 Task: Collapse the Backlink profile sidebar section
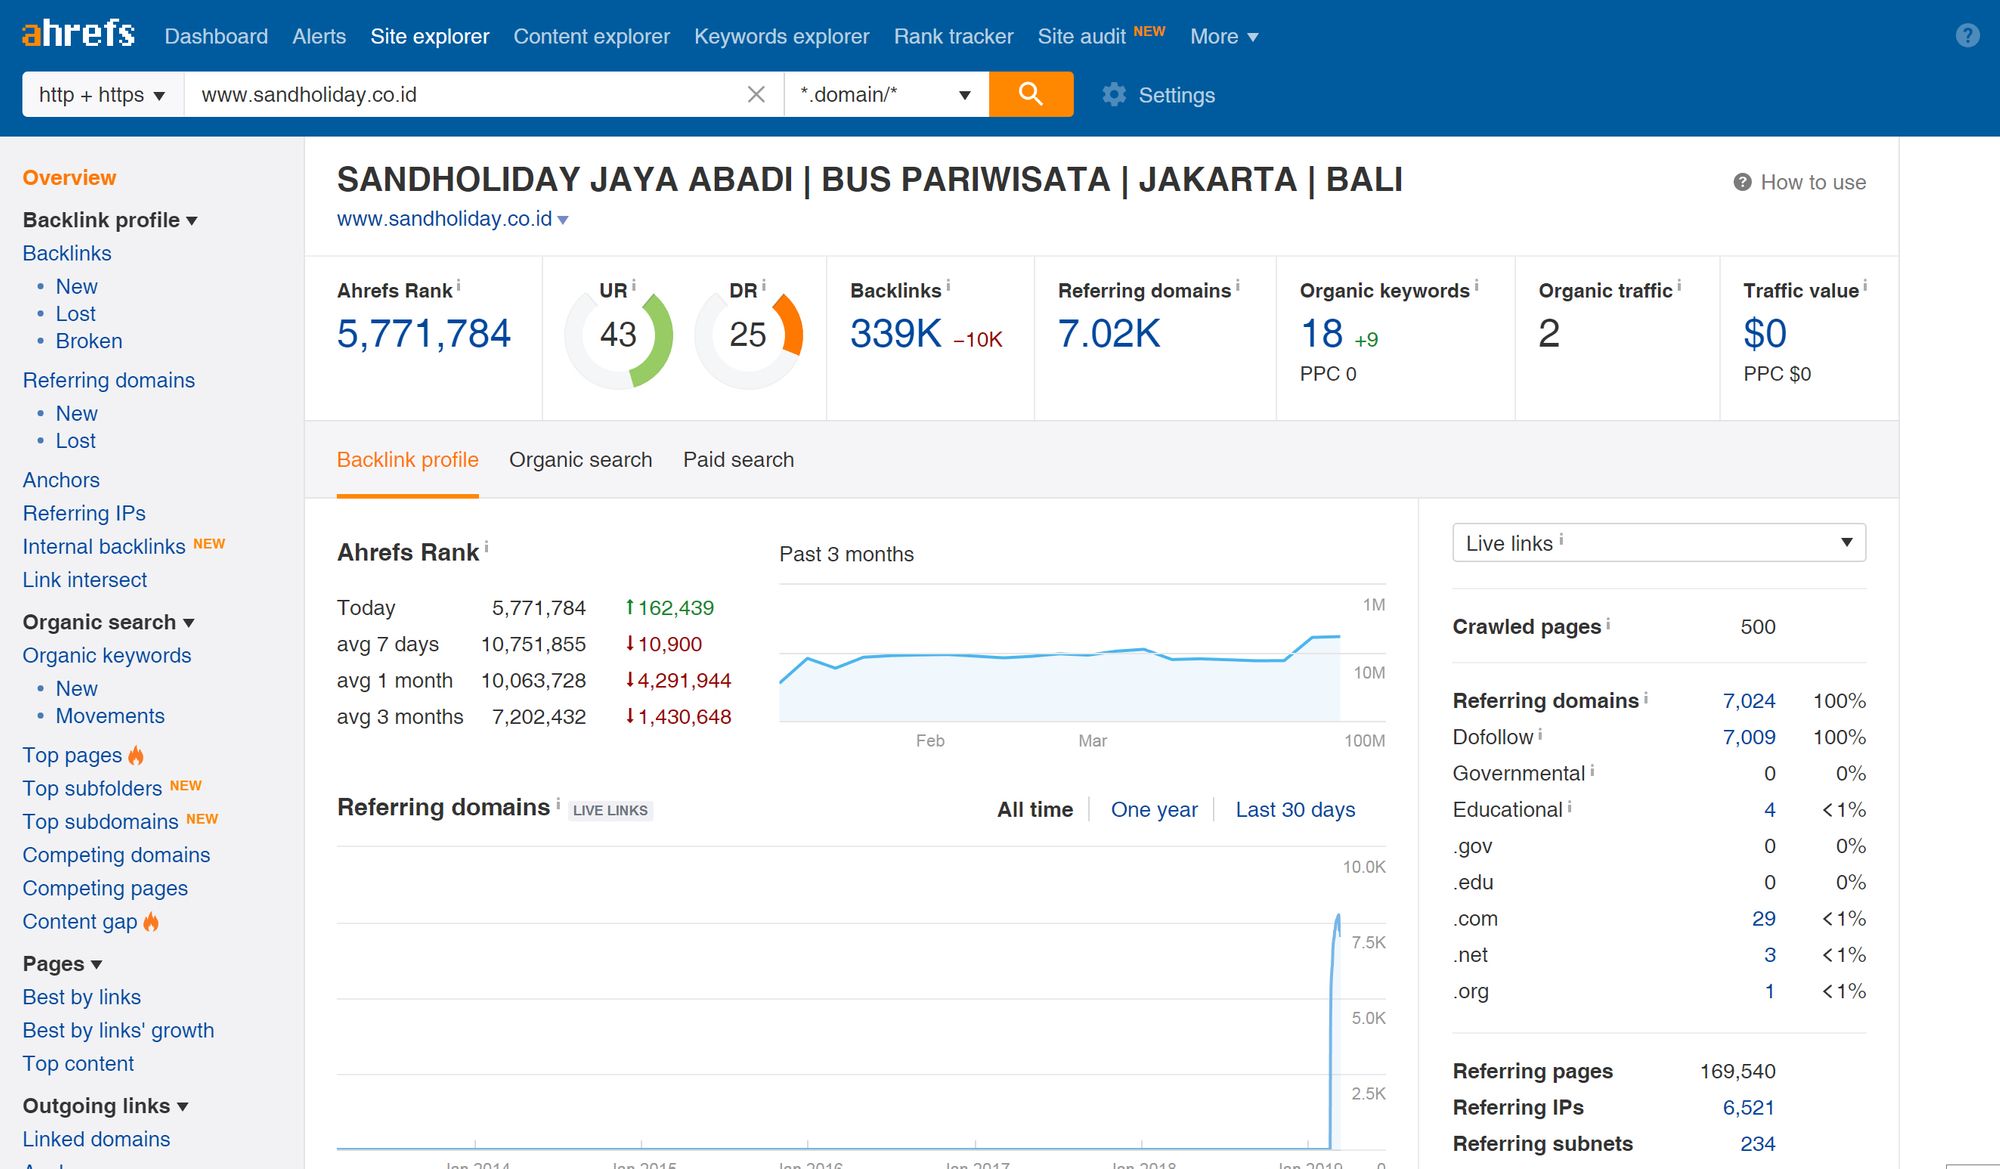pyautogui.click(x=110, y=220)
